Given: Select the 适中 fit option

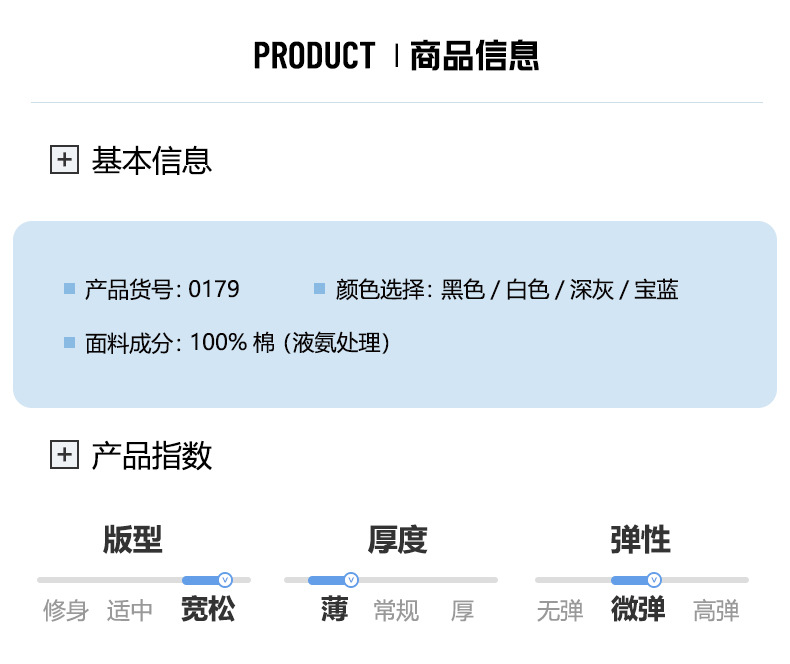Looking at the screenshot, I should (x=130, y=610).
